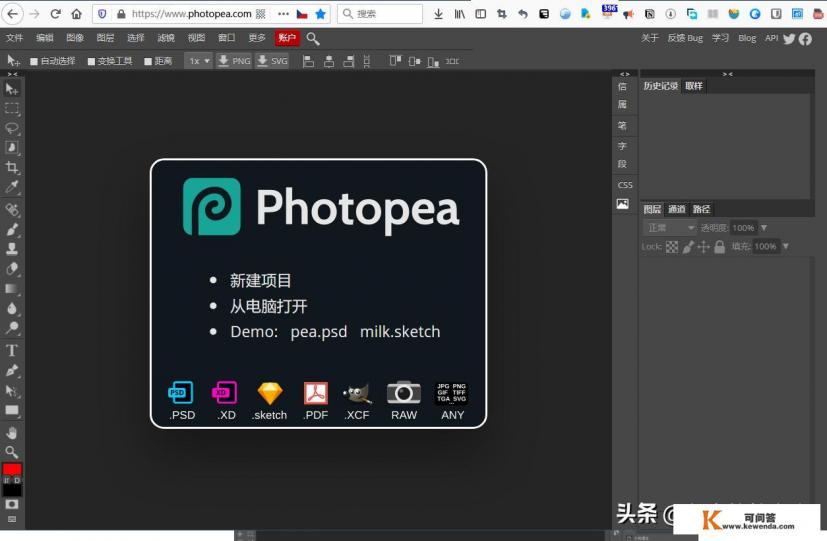Toggle lock position cross icon
The width and height of the screenshot is (827, 541).
click(704, 247)
